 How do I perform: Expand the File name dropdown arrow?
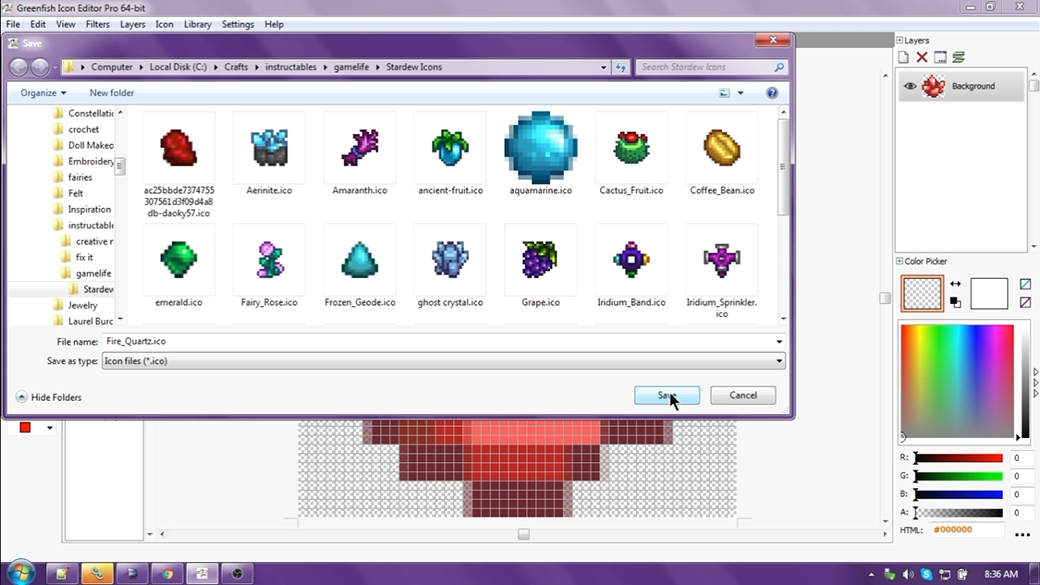pyautogui.click(x=778, y=341)
